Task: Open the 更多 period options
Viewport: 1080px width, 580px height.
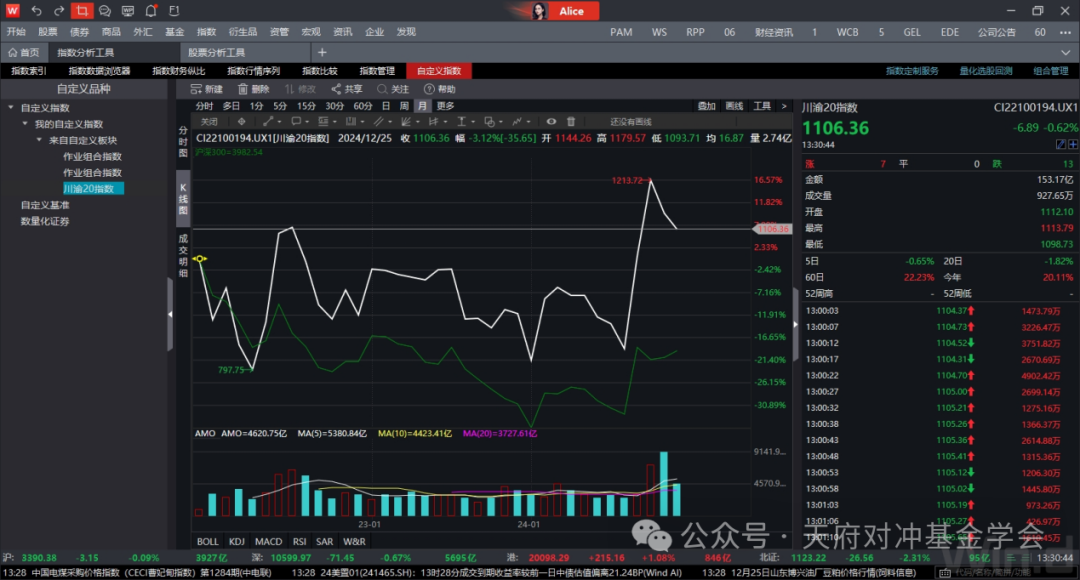Action: click(x=445, y=106)
